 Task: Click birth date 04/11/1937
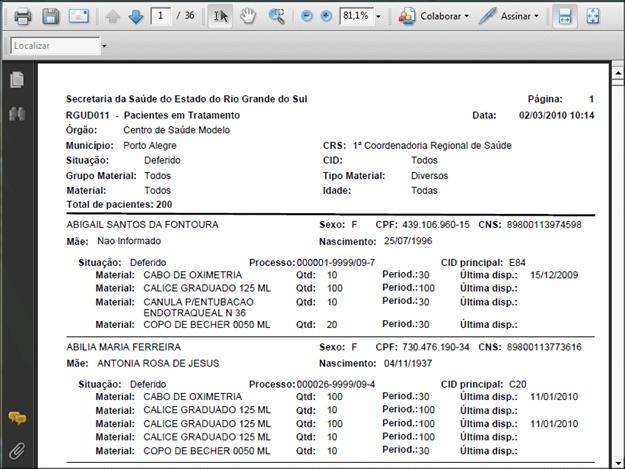click(408, 363)
